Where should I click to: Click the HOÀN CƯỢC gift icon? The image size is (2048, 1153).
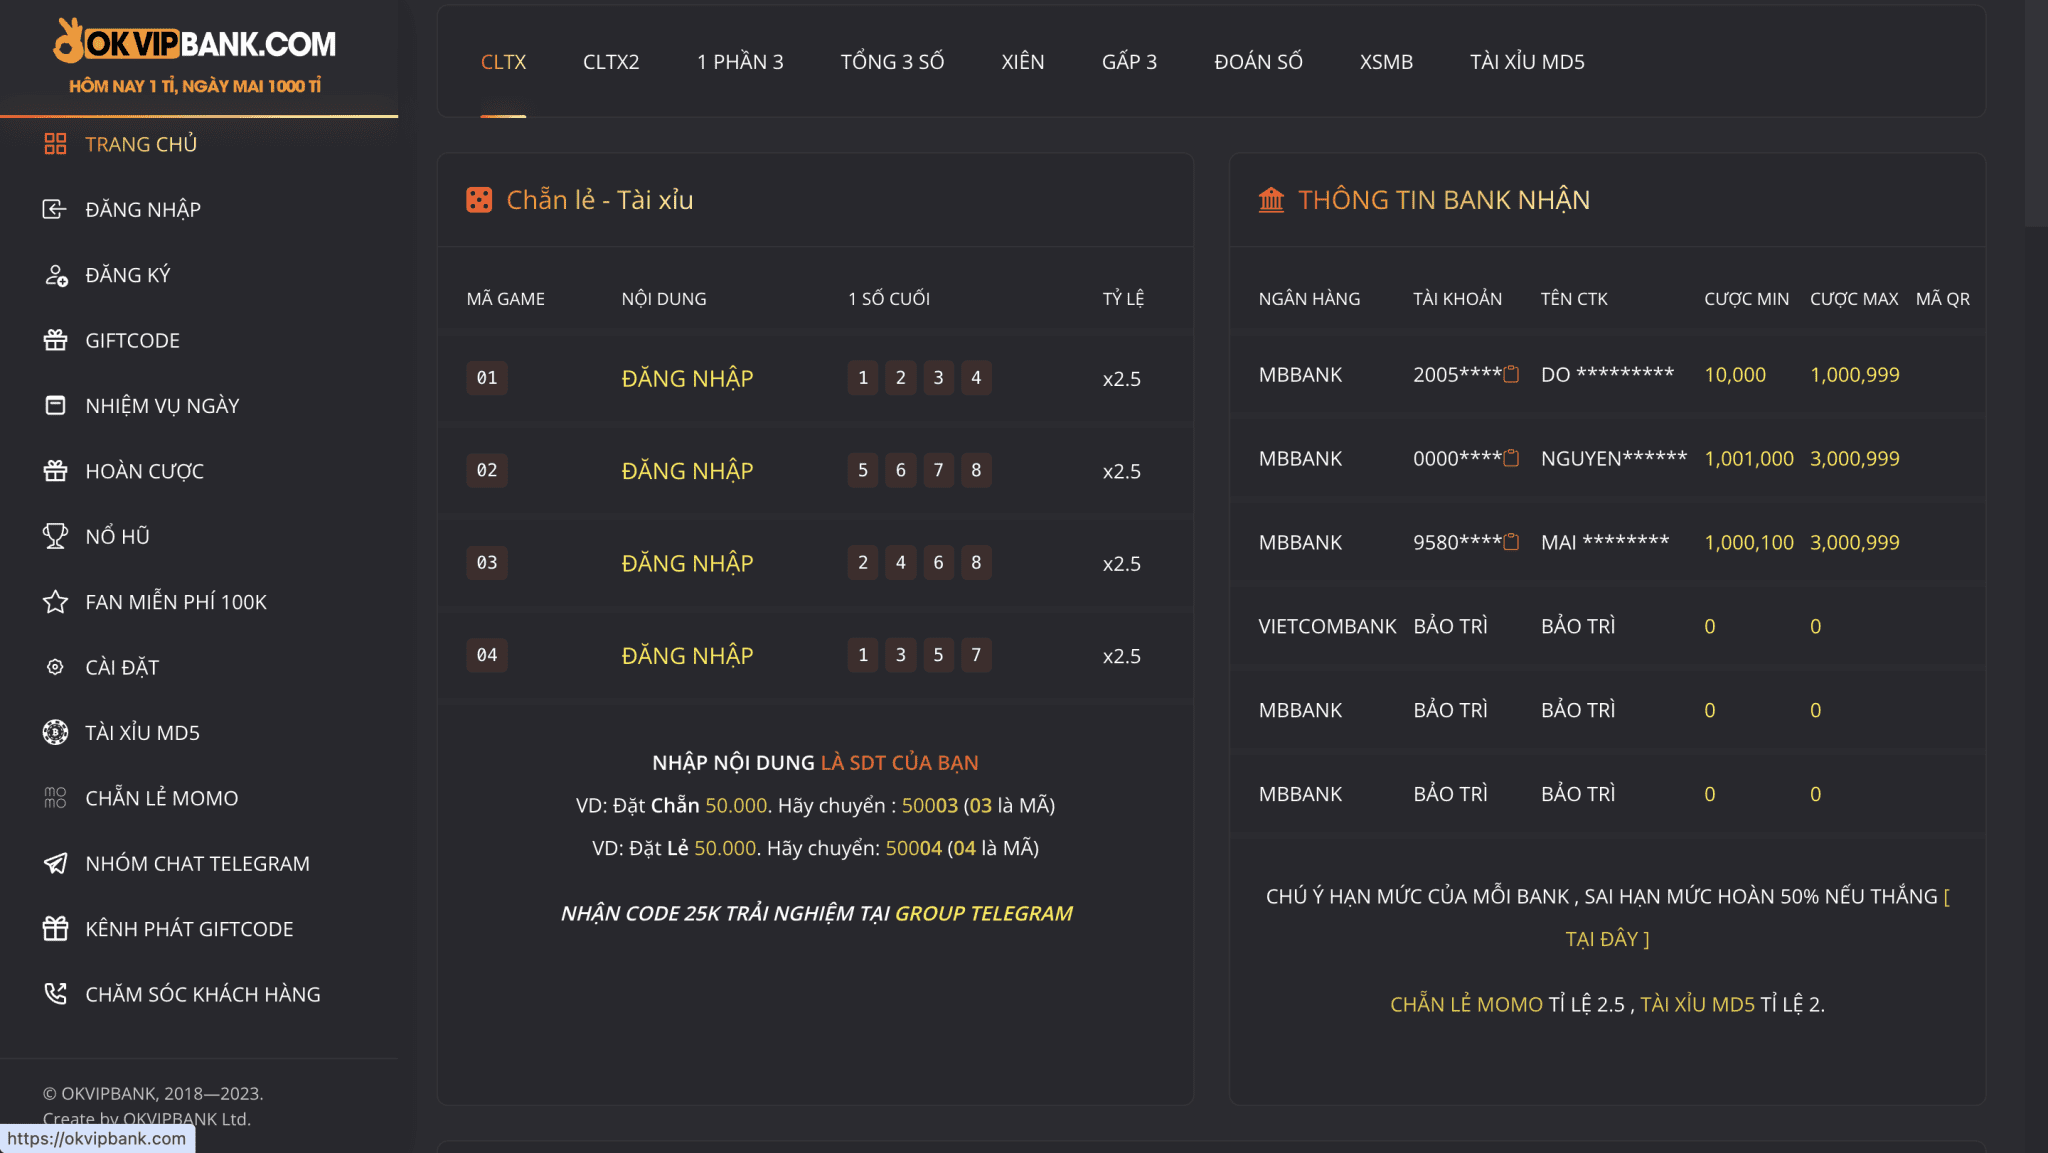pos(55,471)
